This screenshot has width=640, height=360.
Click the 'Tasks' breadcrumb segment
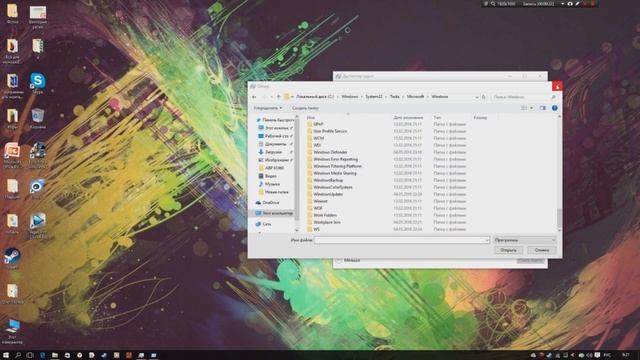[395, 97]
